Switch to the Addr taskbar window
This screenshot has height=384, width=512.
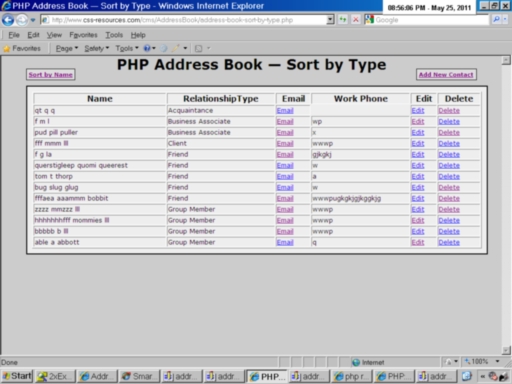97,376
